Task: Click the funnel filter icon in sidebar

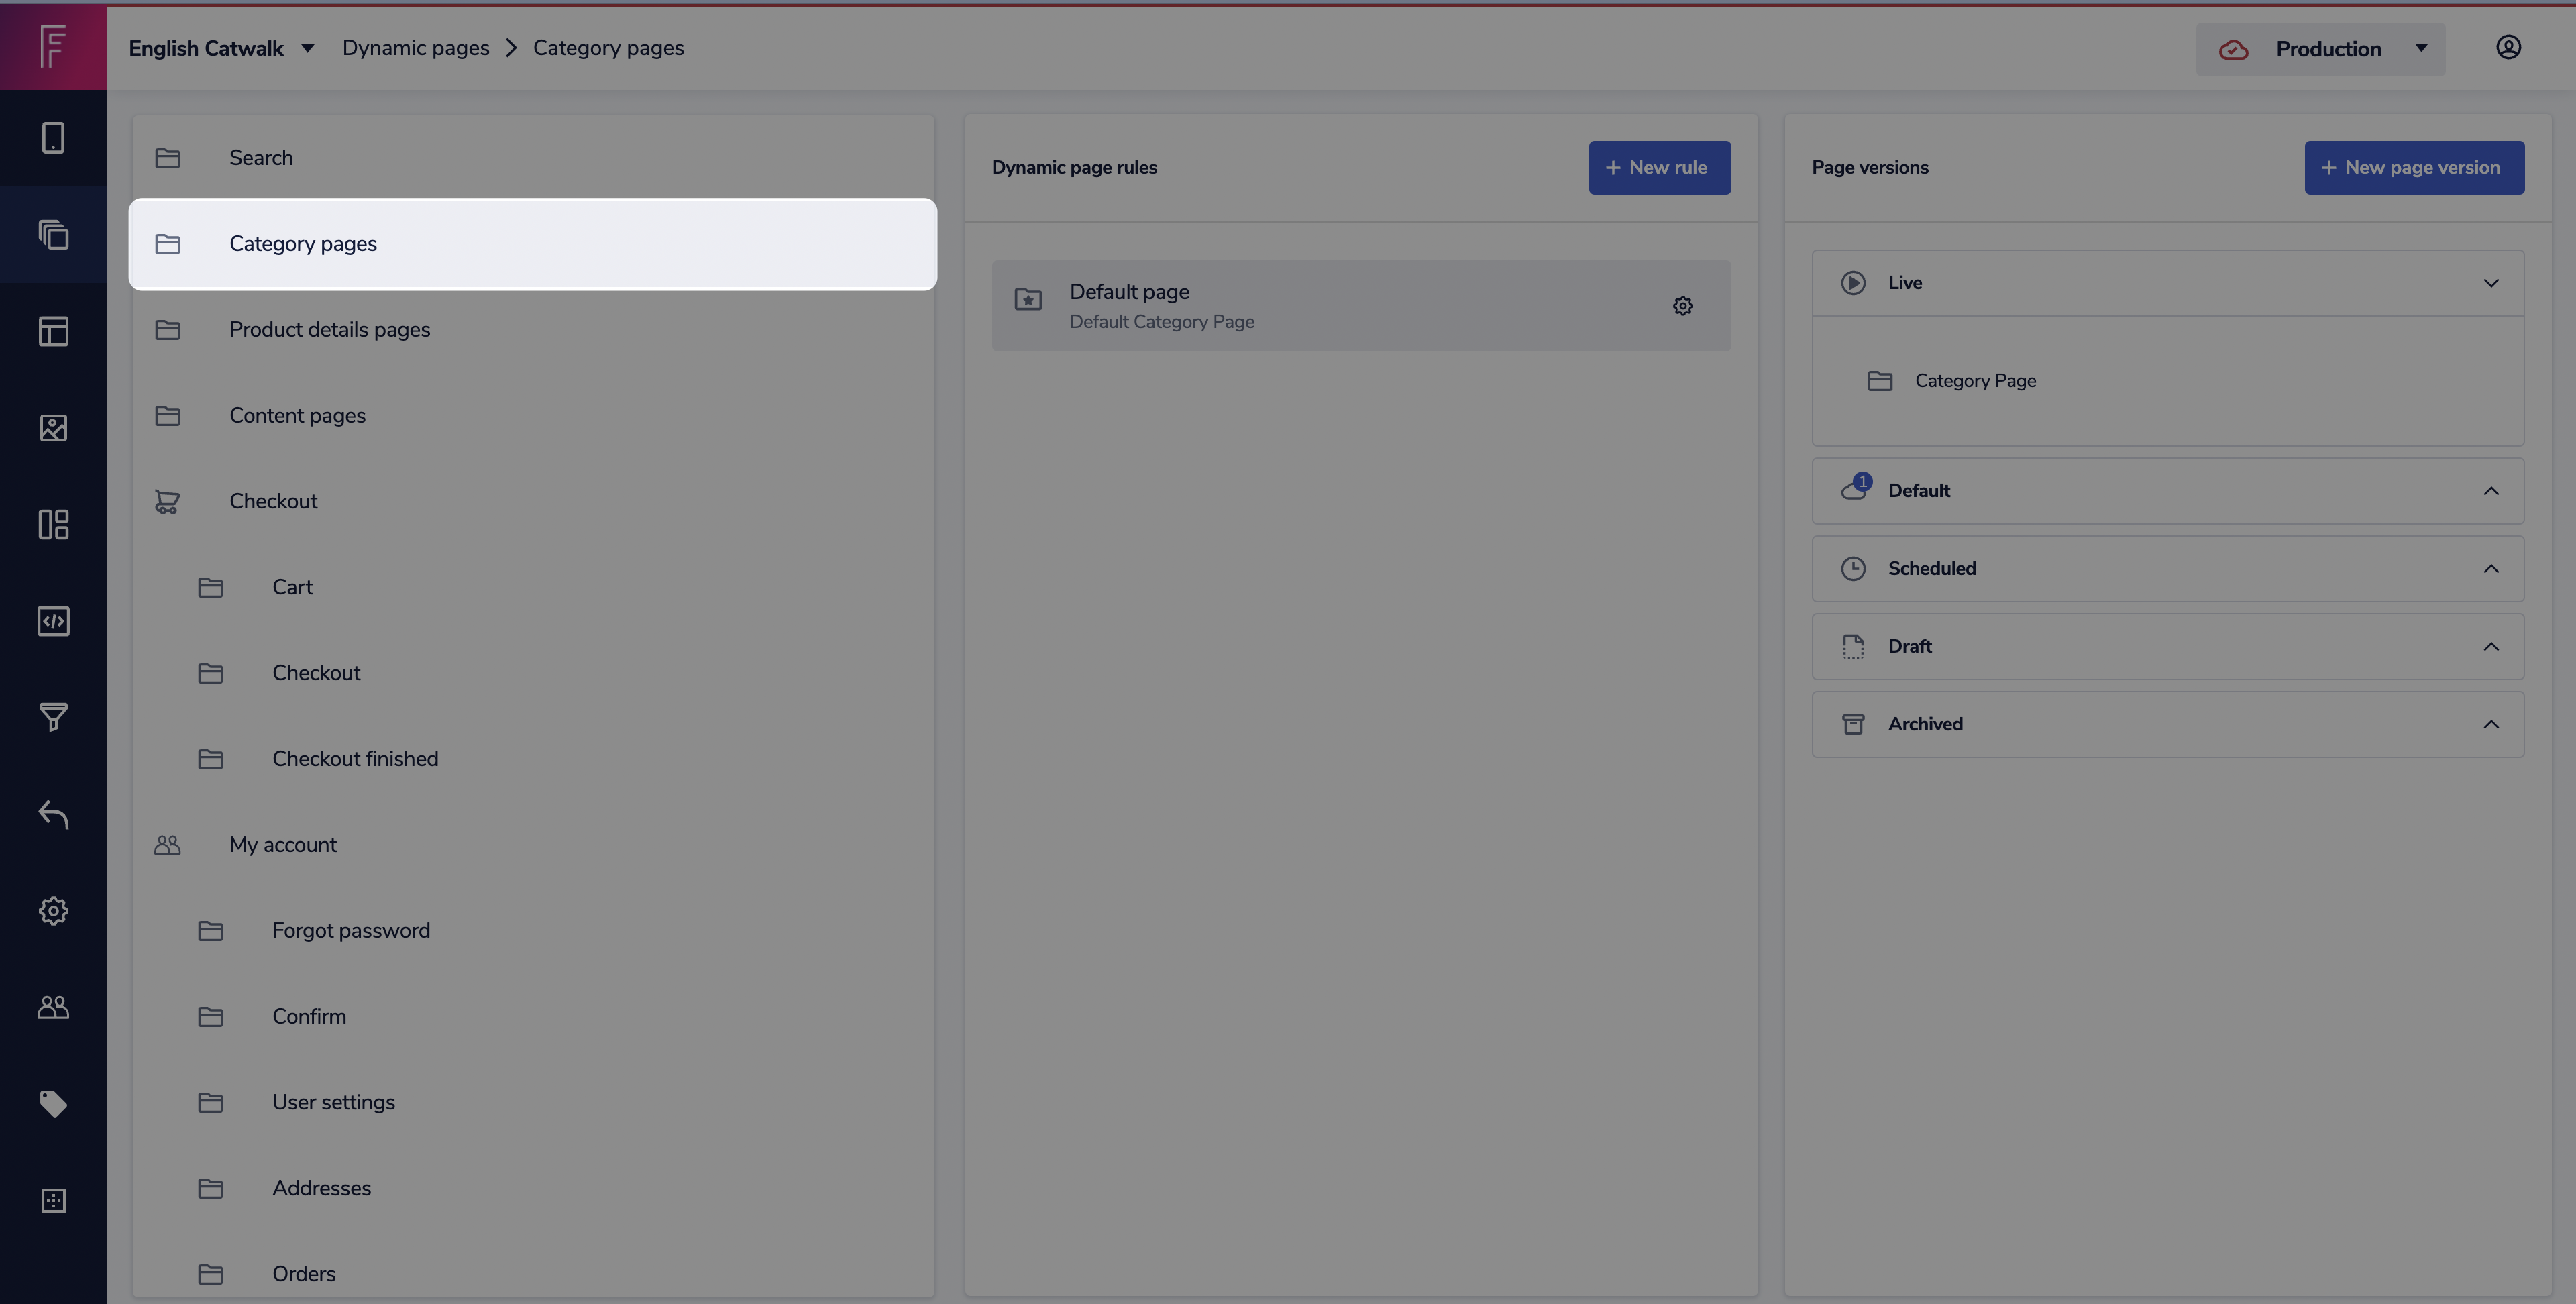Action: (x=53, y=717)
